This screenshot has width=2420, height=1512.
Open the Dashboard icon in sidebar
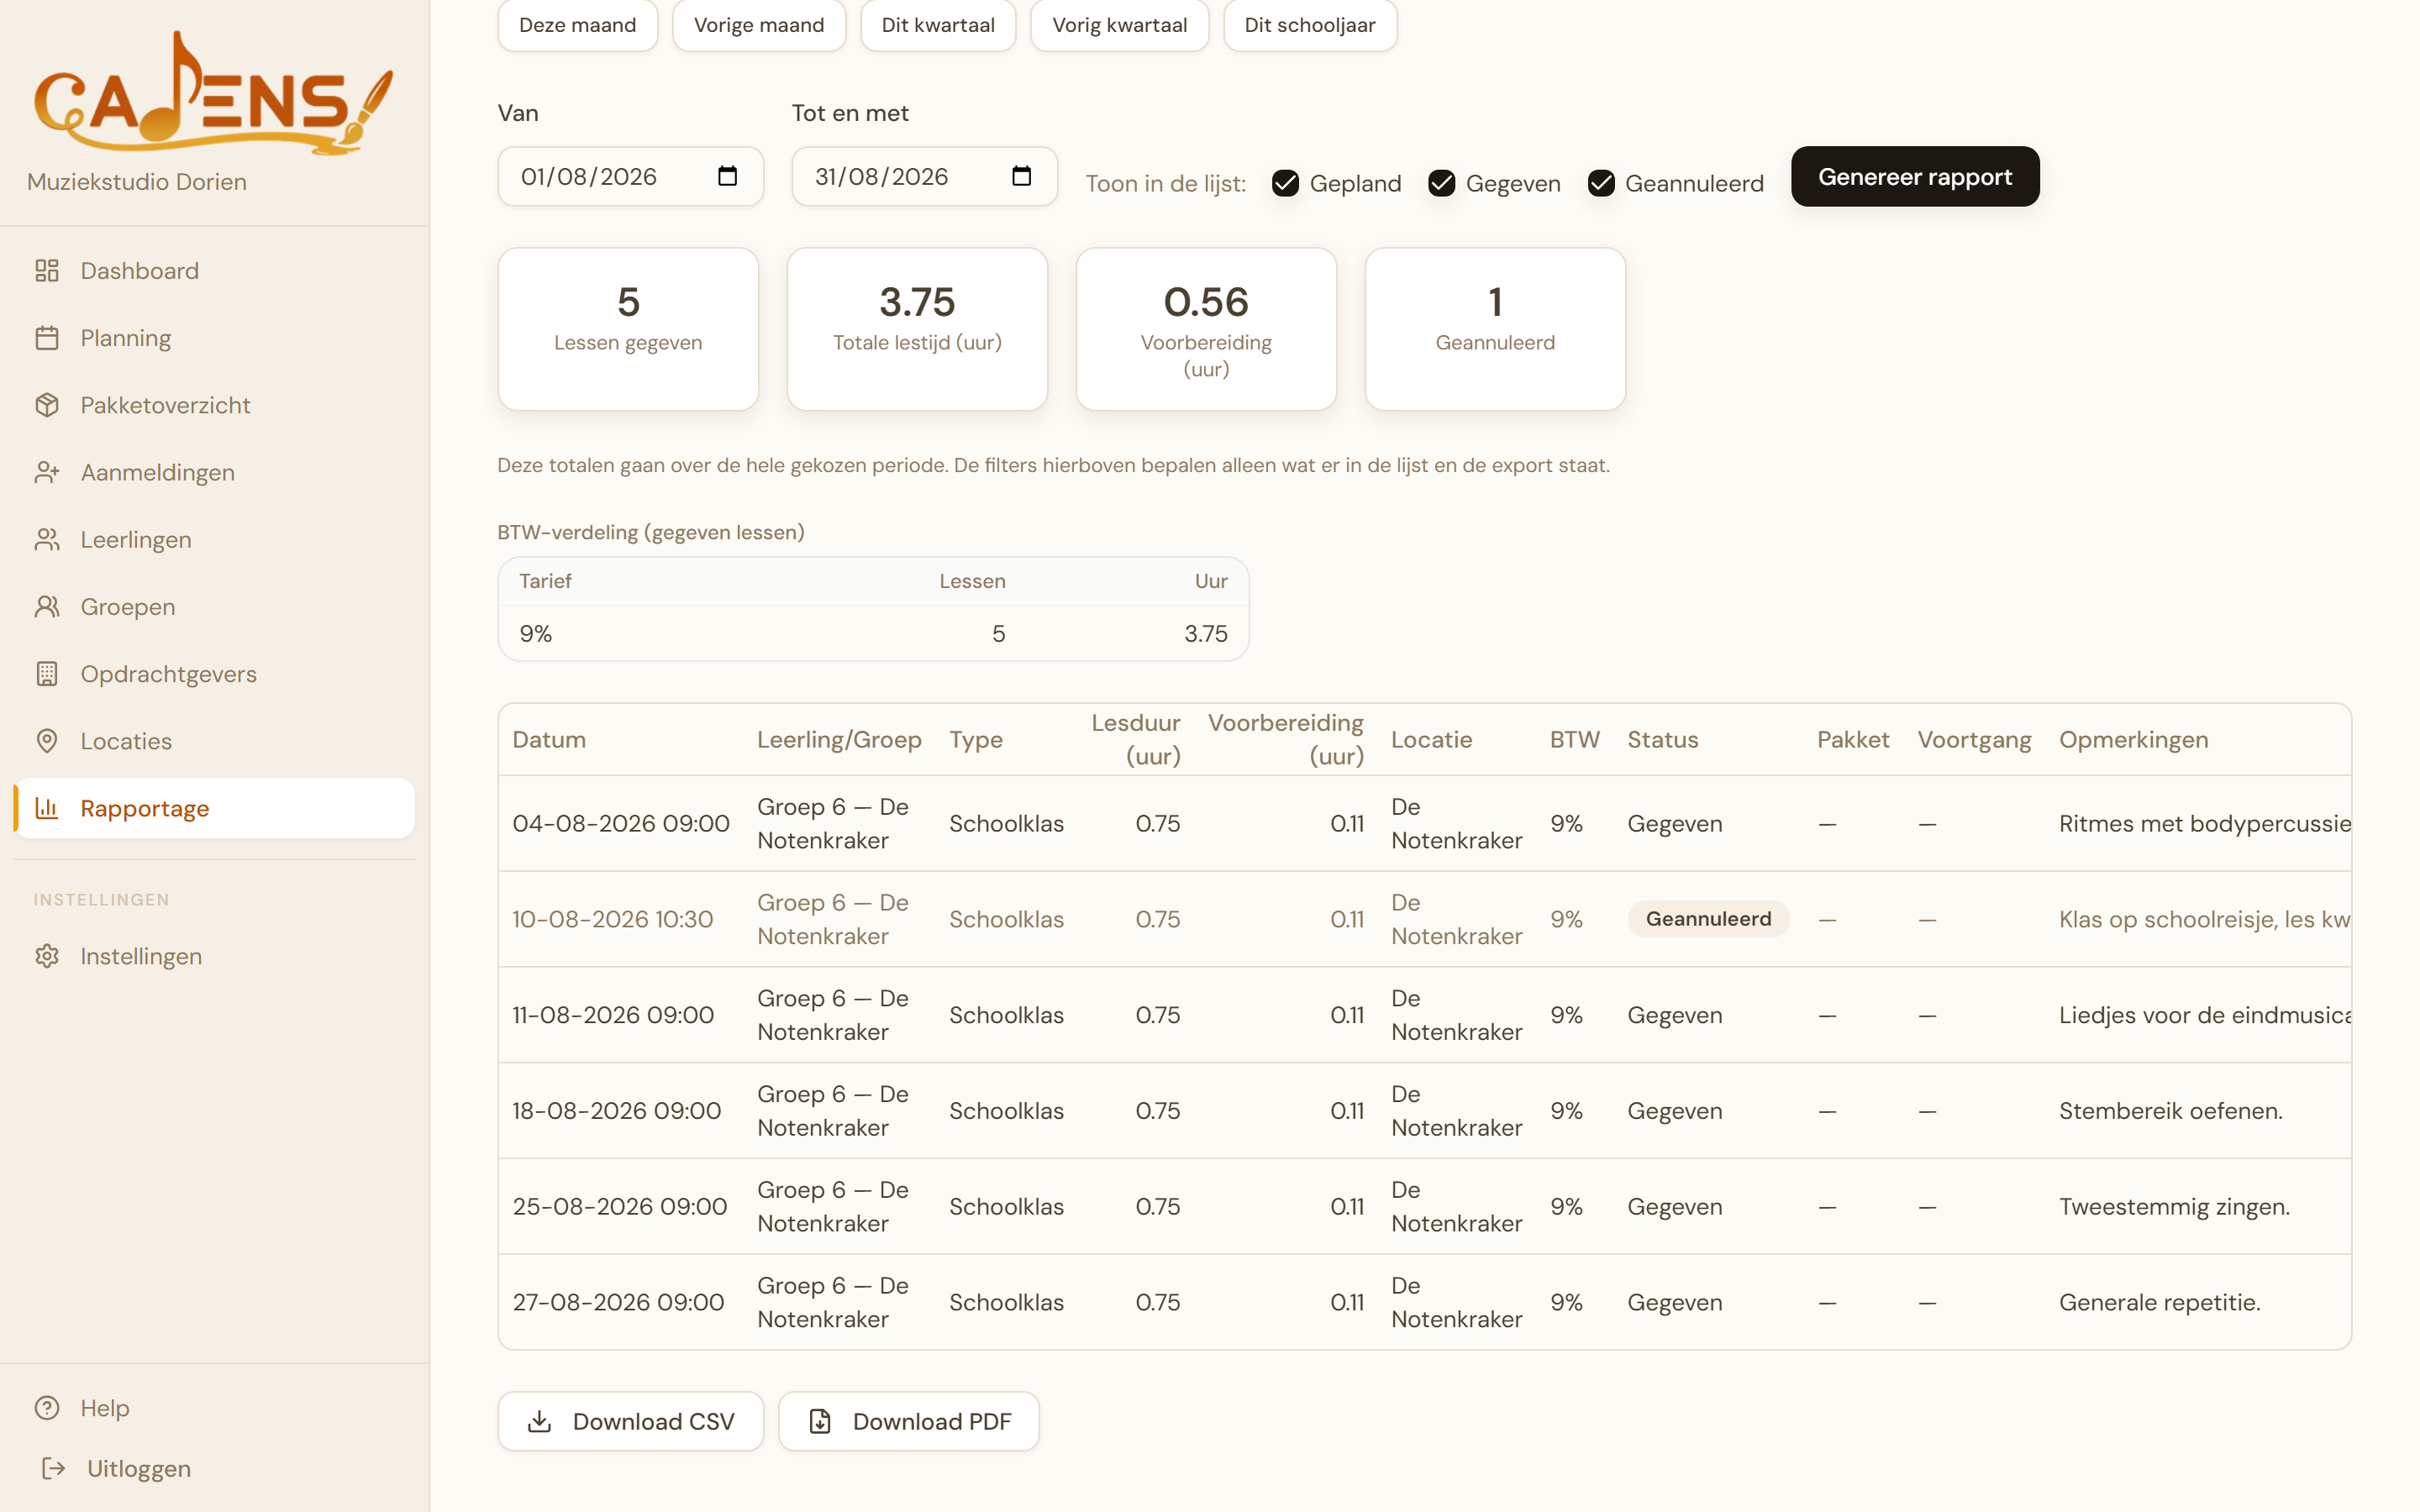click(47, 270)
